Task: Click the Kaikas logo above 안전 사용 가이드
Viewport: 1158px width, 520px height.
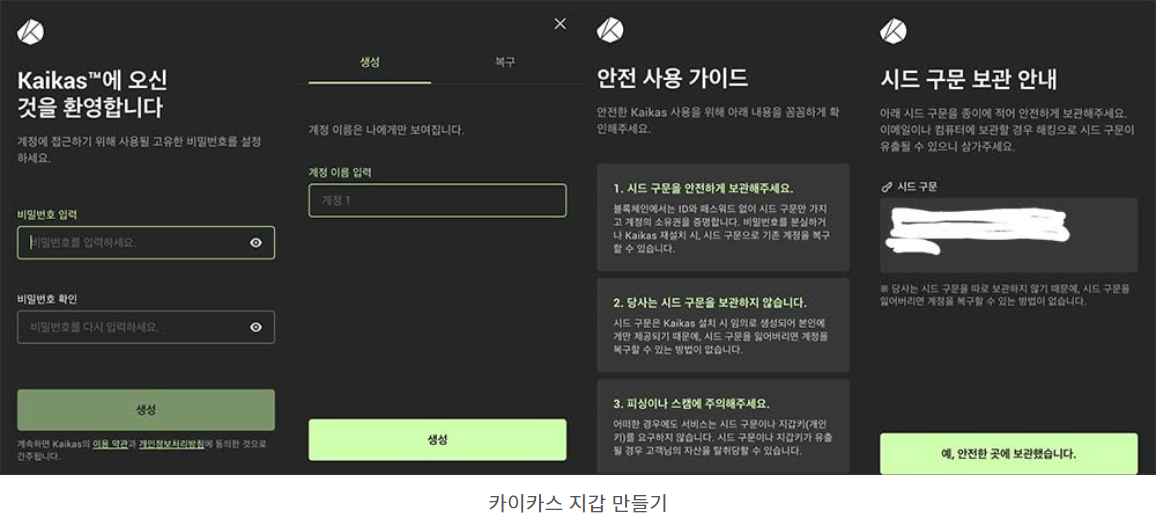Action: pyautogui.click(x=610, y=30)
